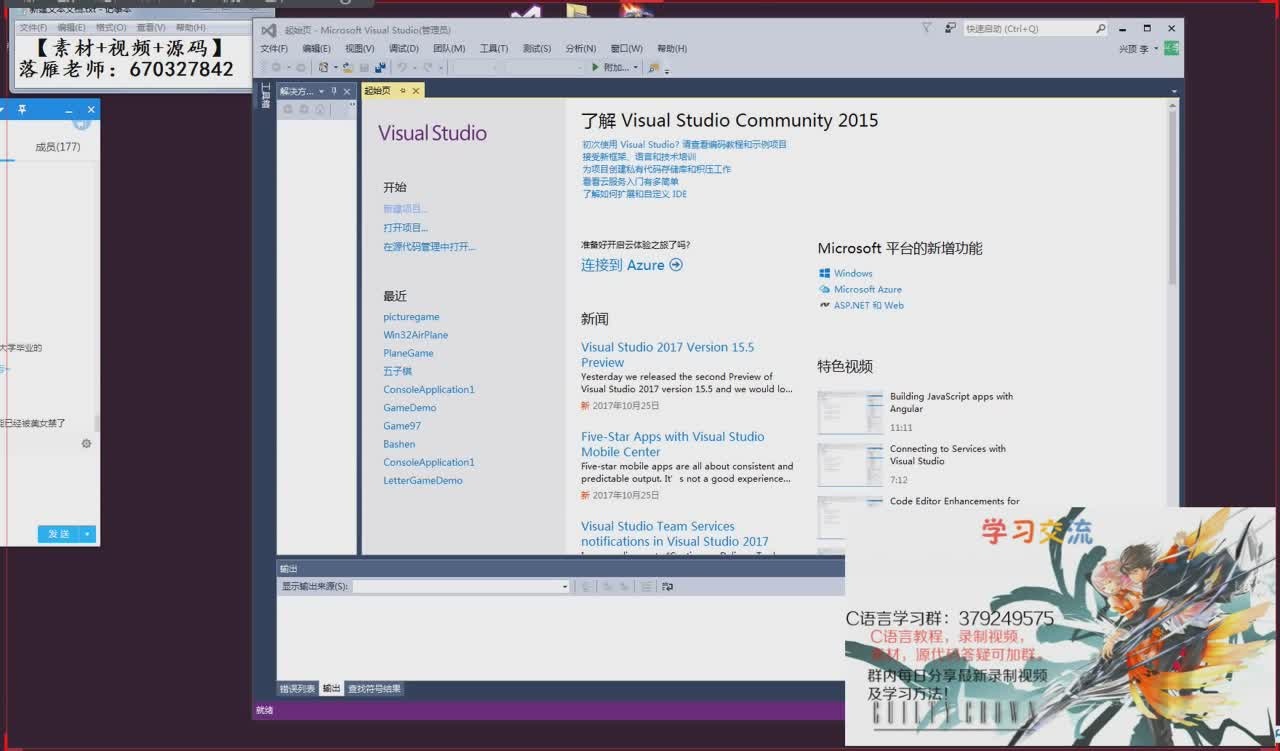Click 发送 button in chat window
1280x751 pixels.
60,534
